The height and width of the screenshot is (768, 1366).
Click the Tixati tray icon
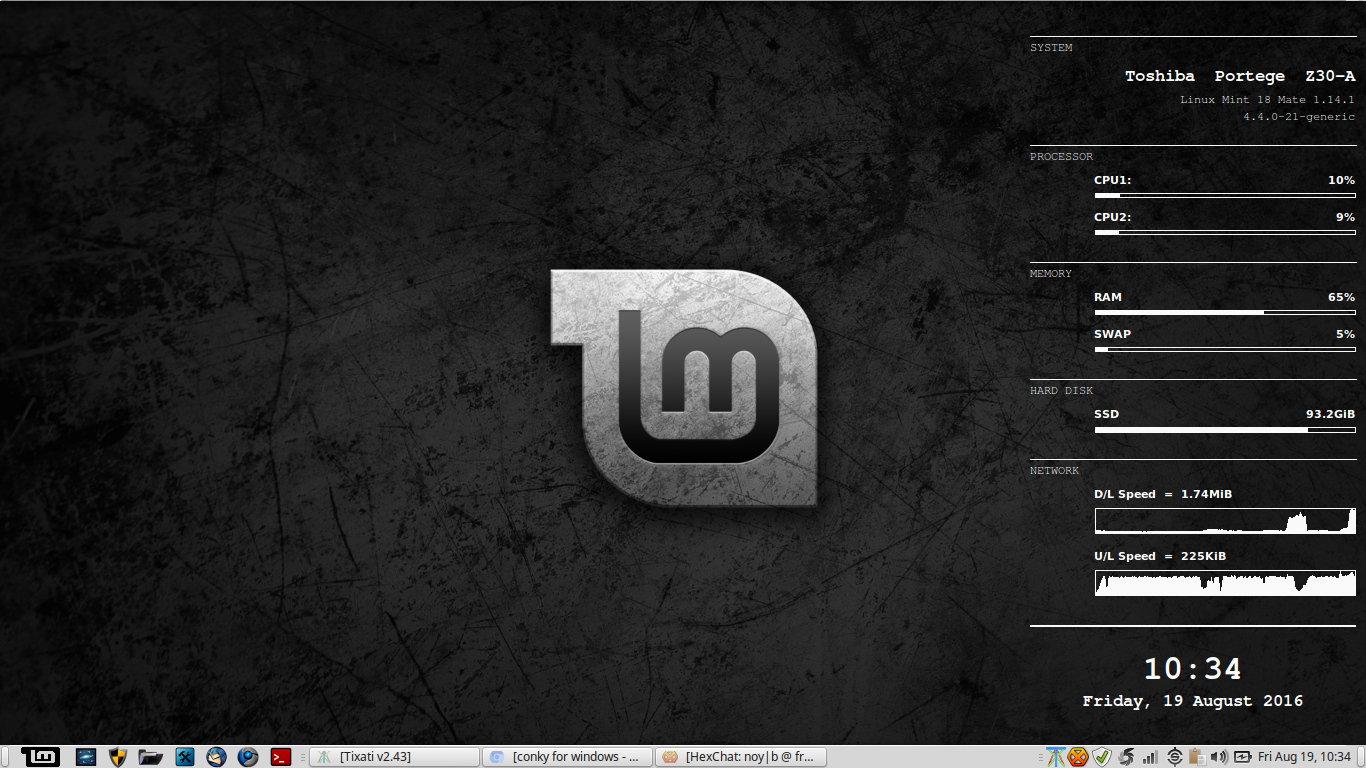coord(1056,757)
